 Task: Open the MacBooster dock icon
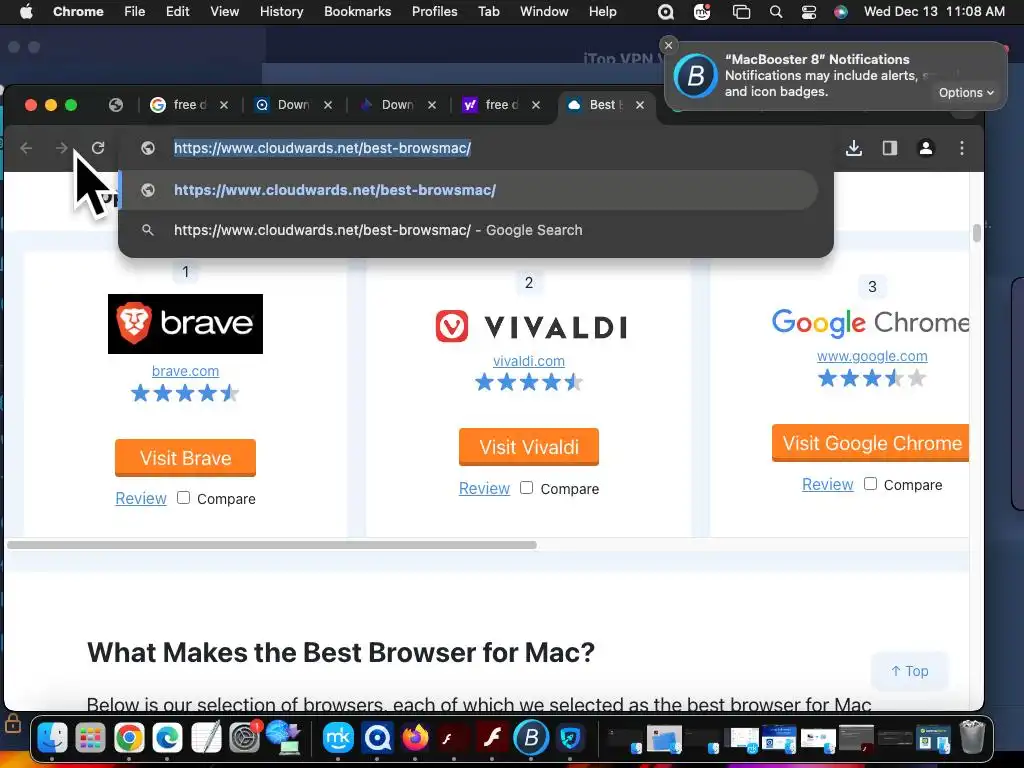531,738
